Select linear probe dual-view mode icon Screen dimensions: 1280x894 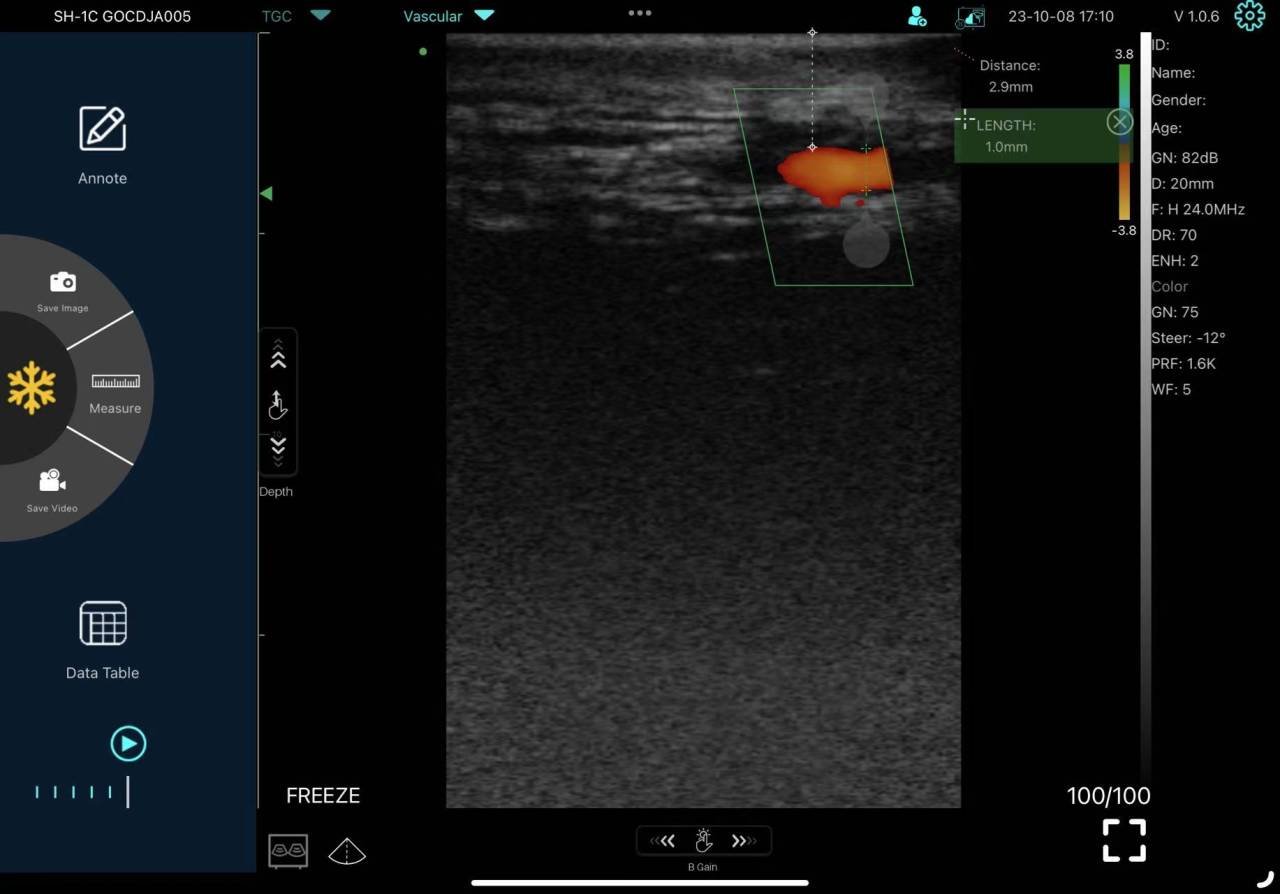[x=288, y=850]
